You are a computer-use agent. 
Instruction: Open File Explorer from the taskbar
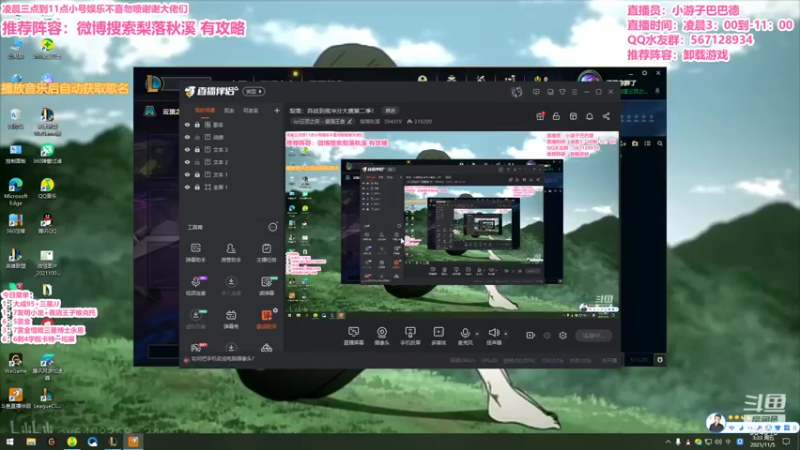[x=31, y=442]
